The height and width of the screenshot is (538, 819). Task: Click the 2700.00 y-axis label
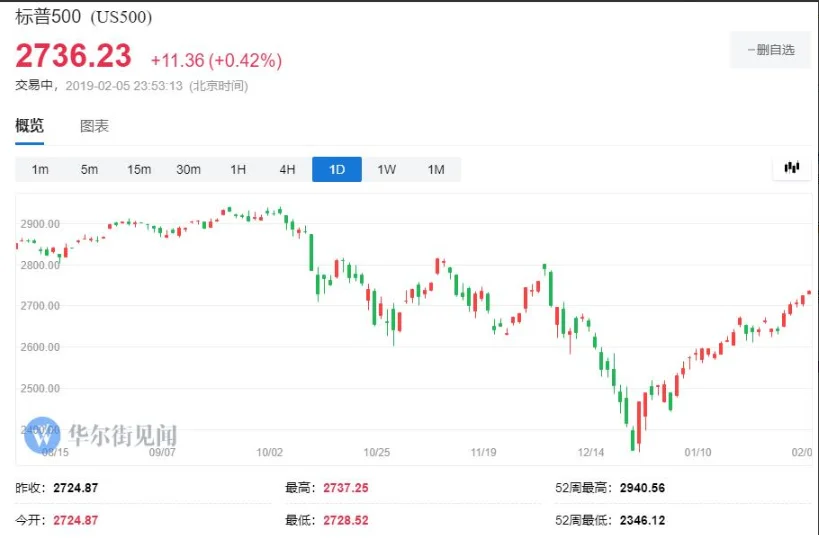click(x=40, y=306)
